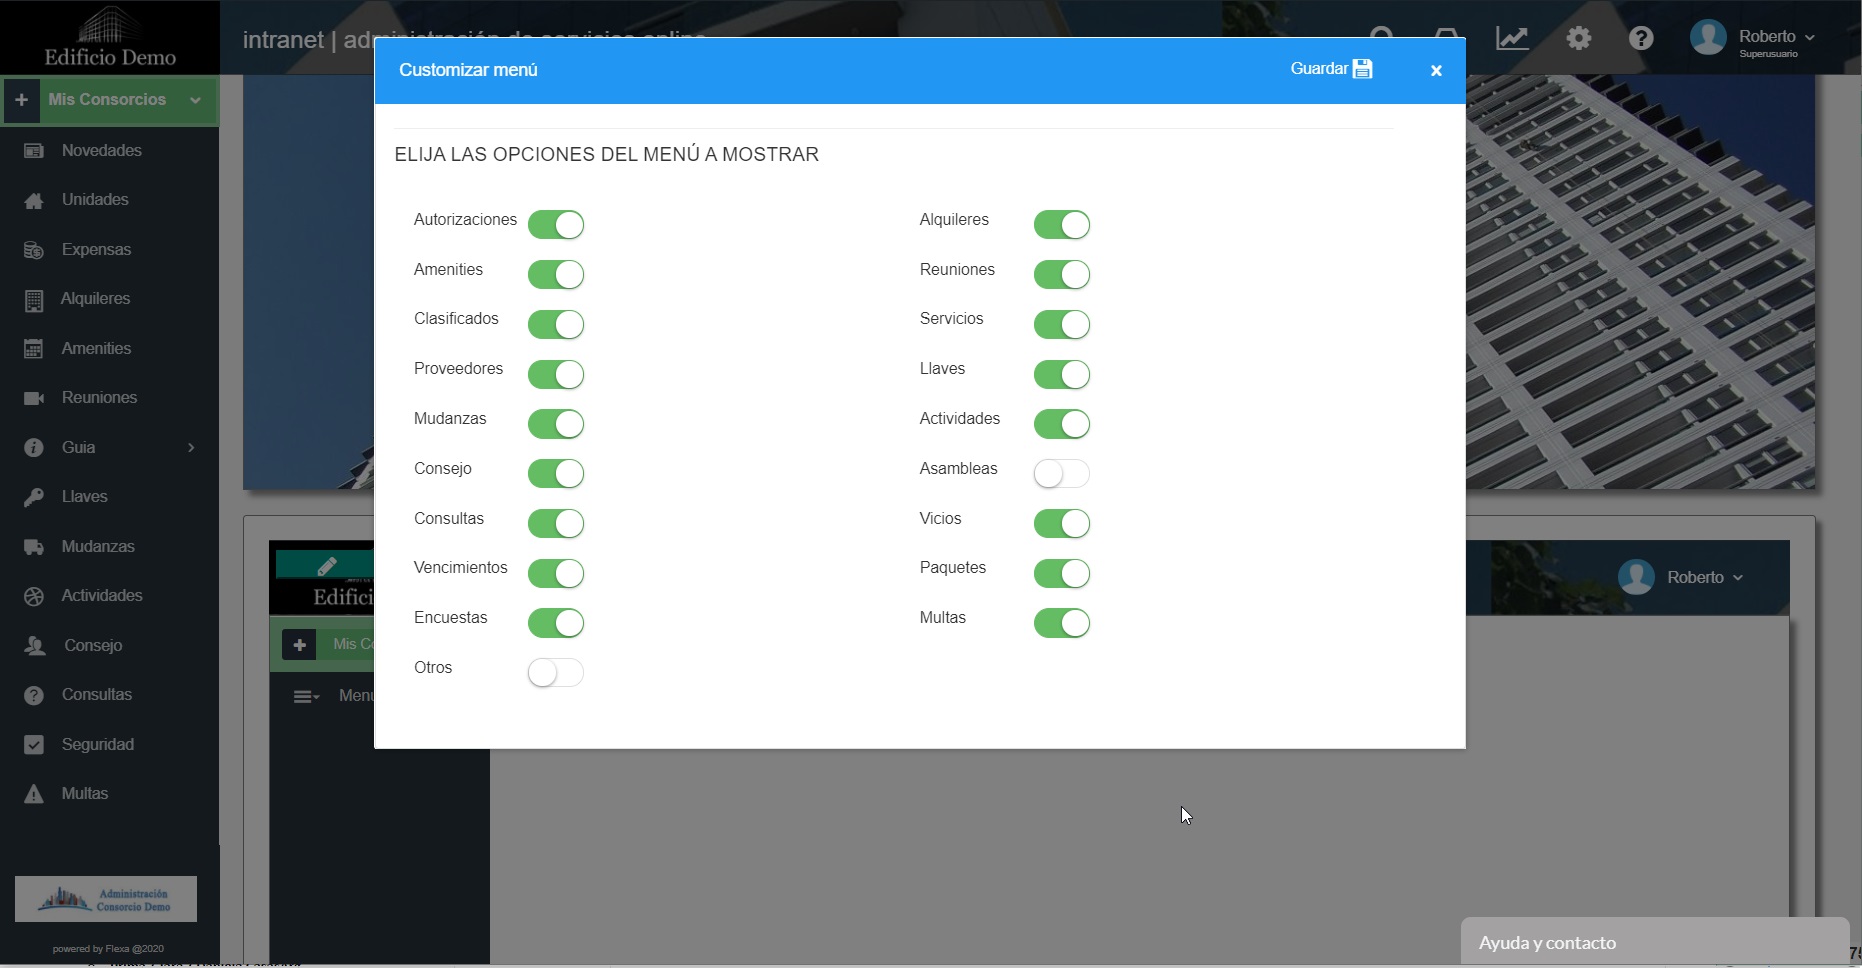Click the Llaves key icon in sidebar
Image resolution: width=1862 pixels, height=968 pixels.
coord(34,497)
